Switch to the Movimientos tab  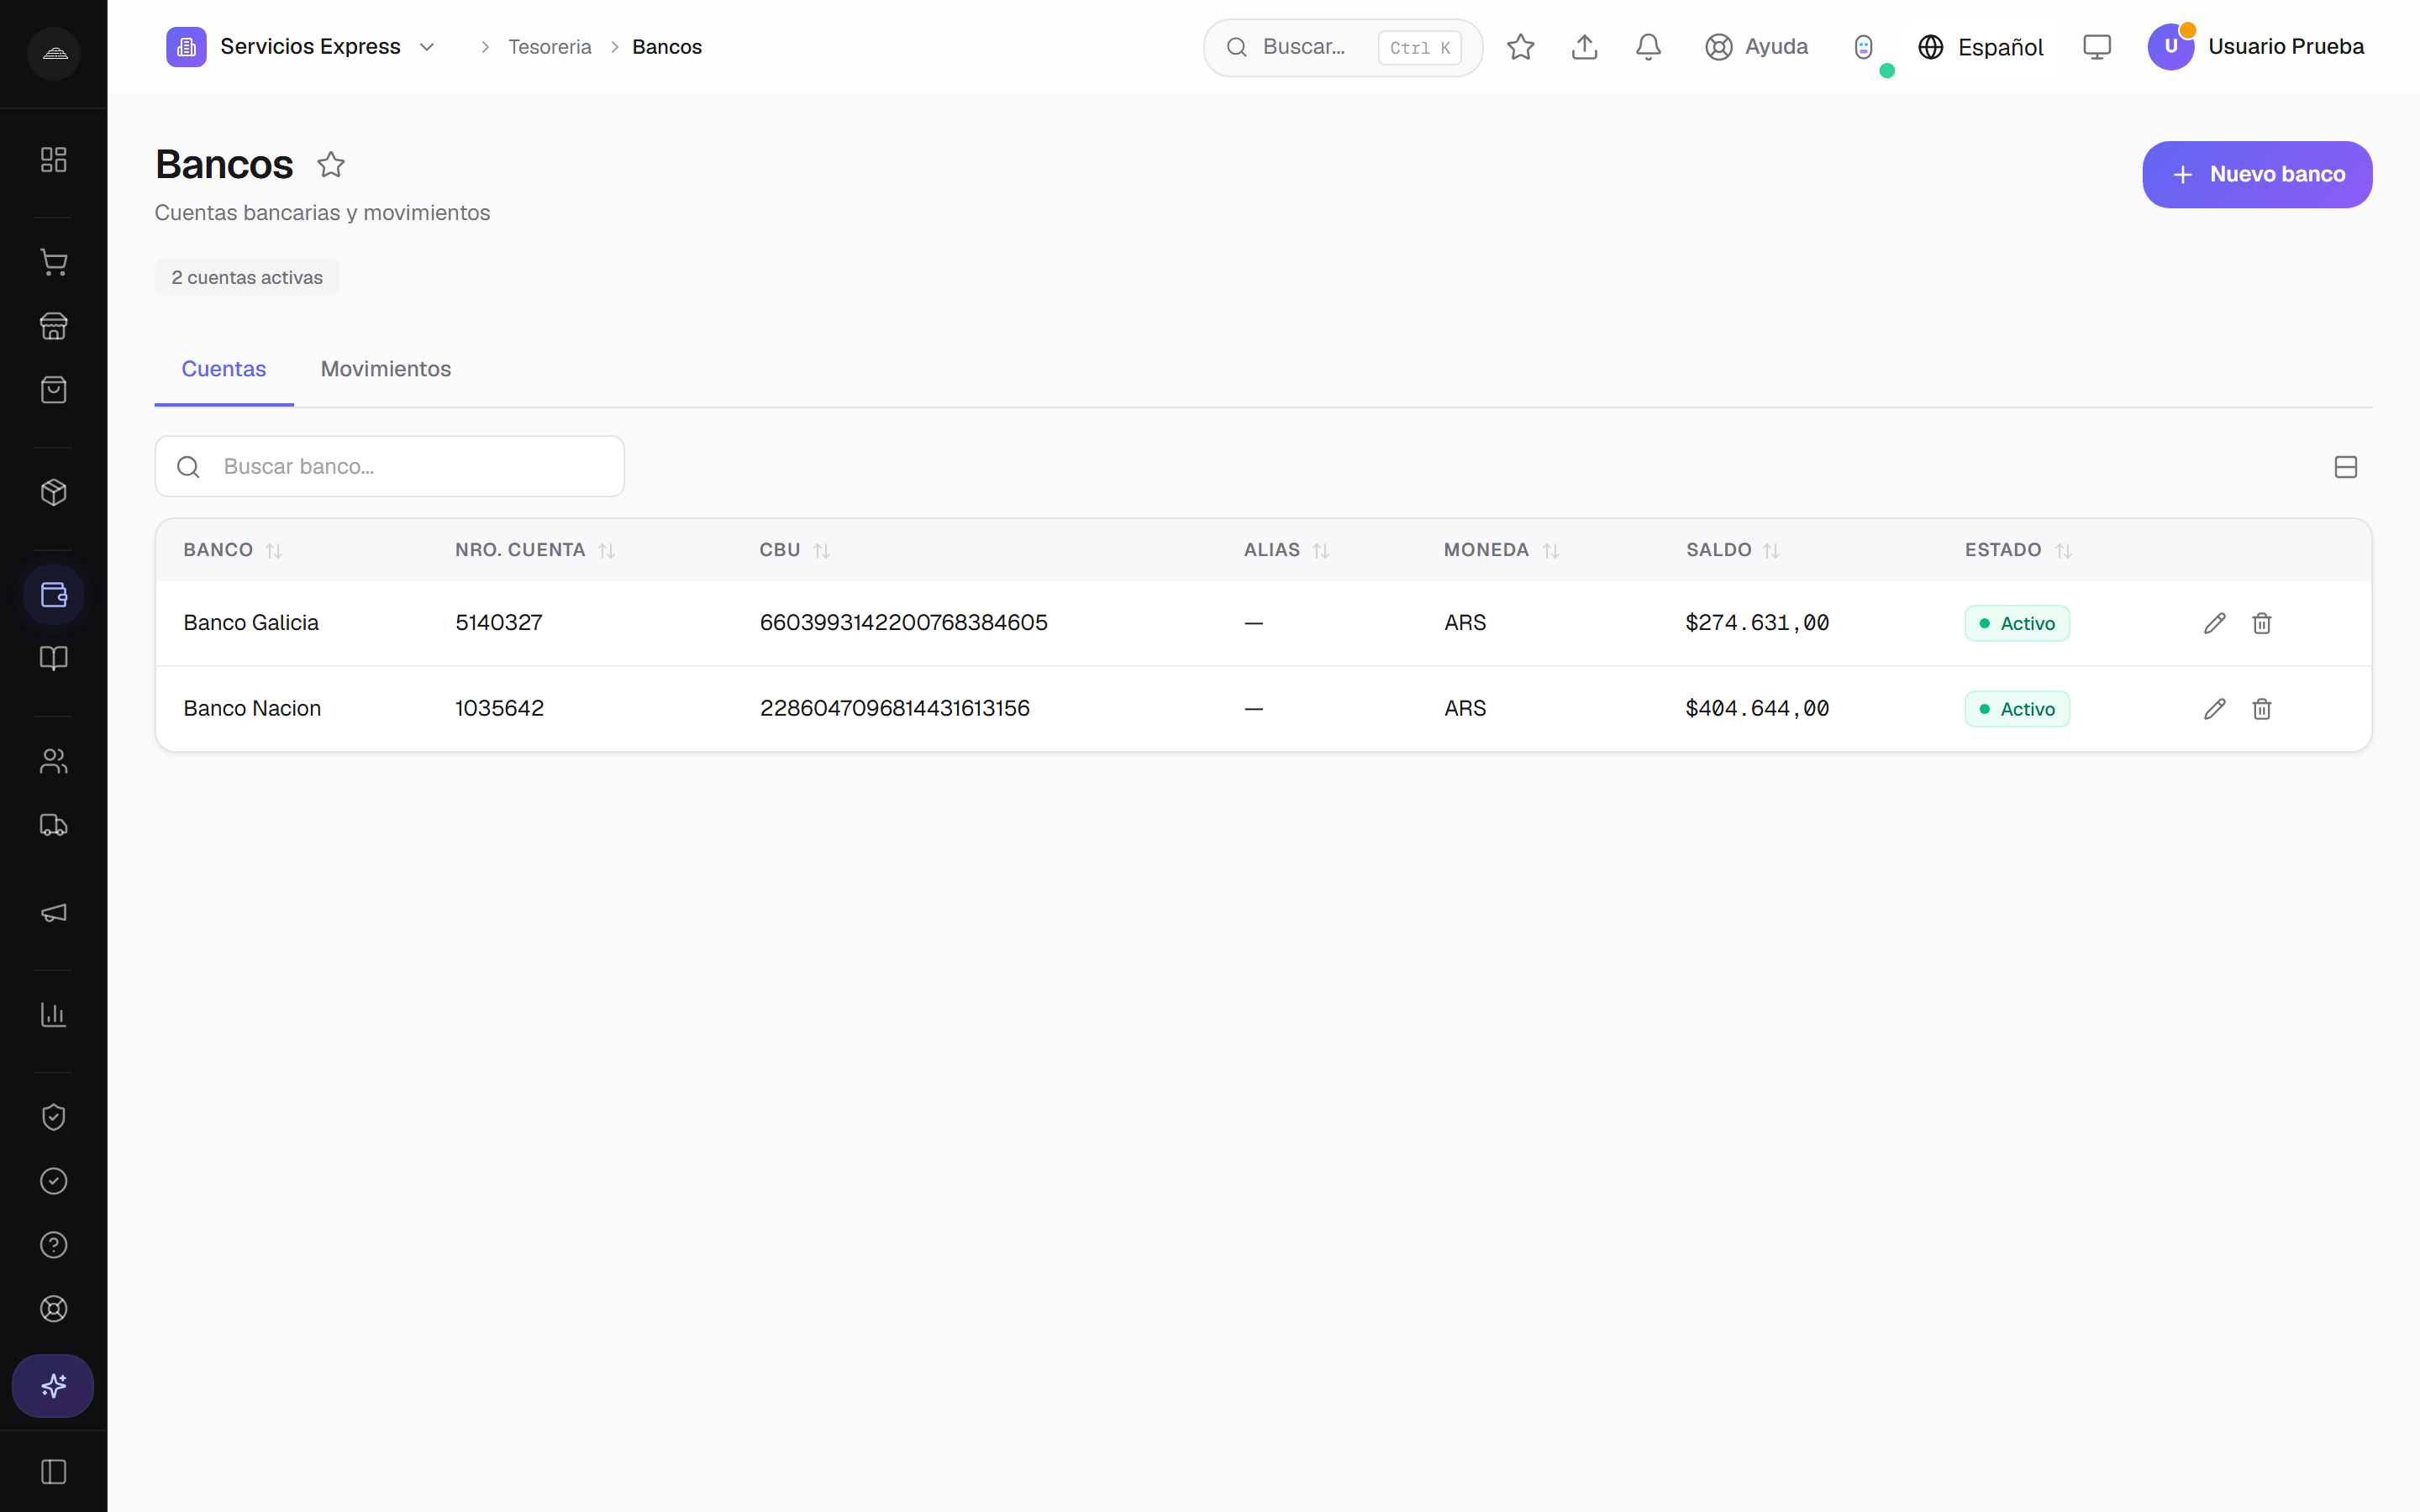tap(386, 369)
